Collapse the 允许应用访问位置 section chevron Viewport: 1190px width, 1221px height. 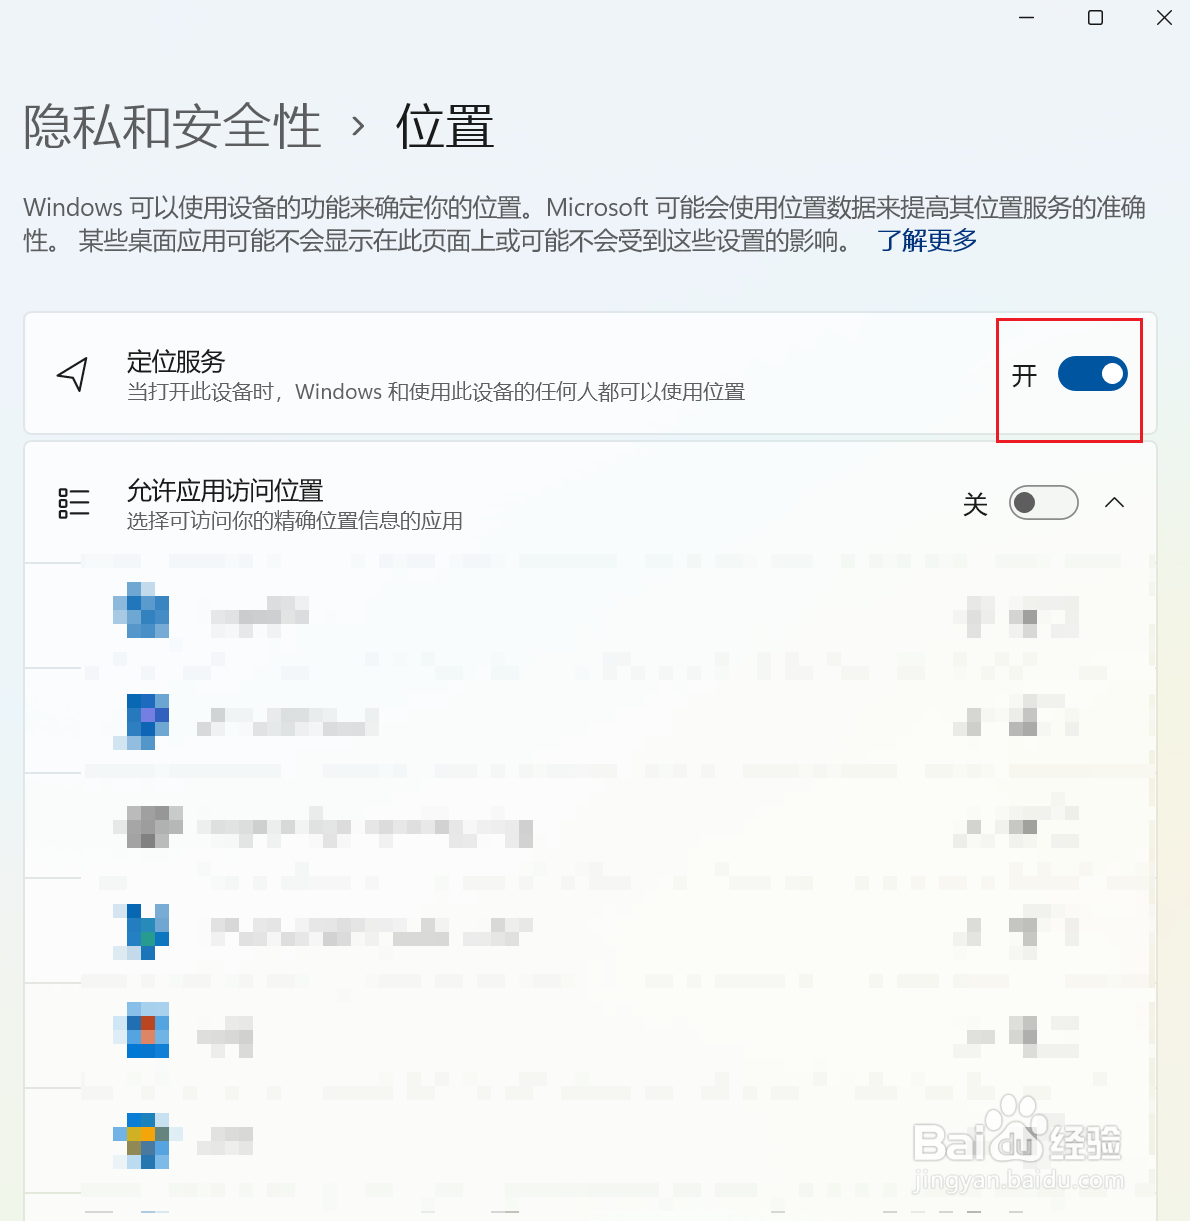pyautogui.click(x=1115, y=502)
